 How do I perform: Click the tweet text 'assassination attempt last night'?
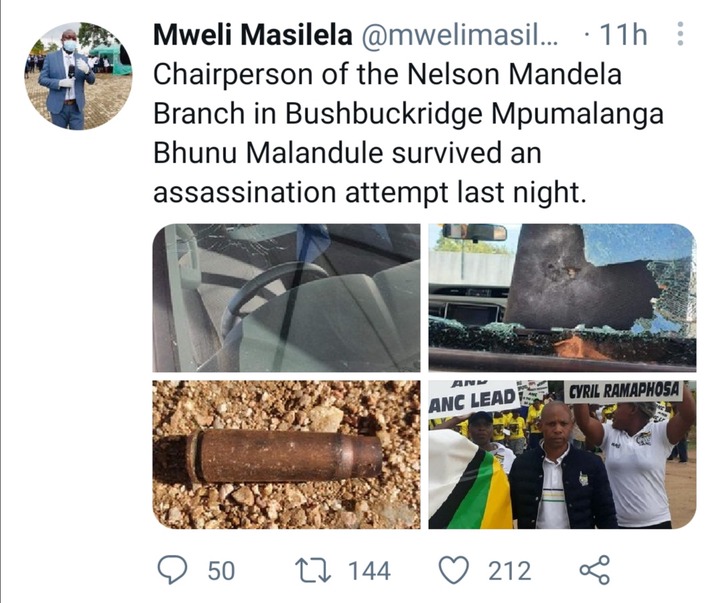pos(370,192)
